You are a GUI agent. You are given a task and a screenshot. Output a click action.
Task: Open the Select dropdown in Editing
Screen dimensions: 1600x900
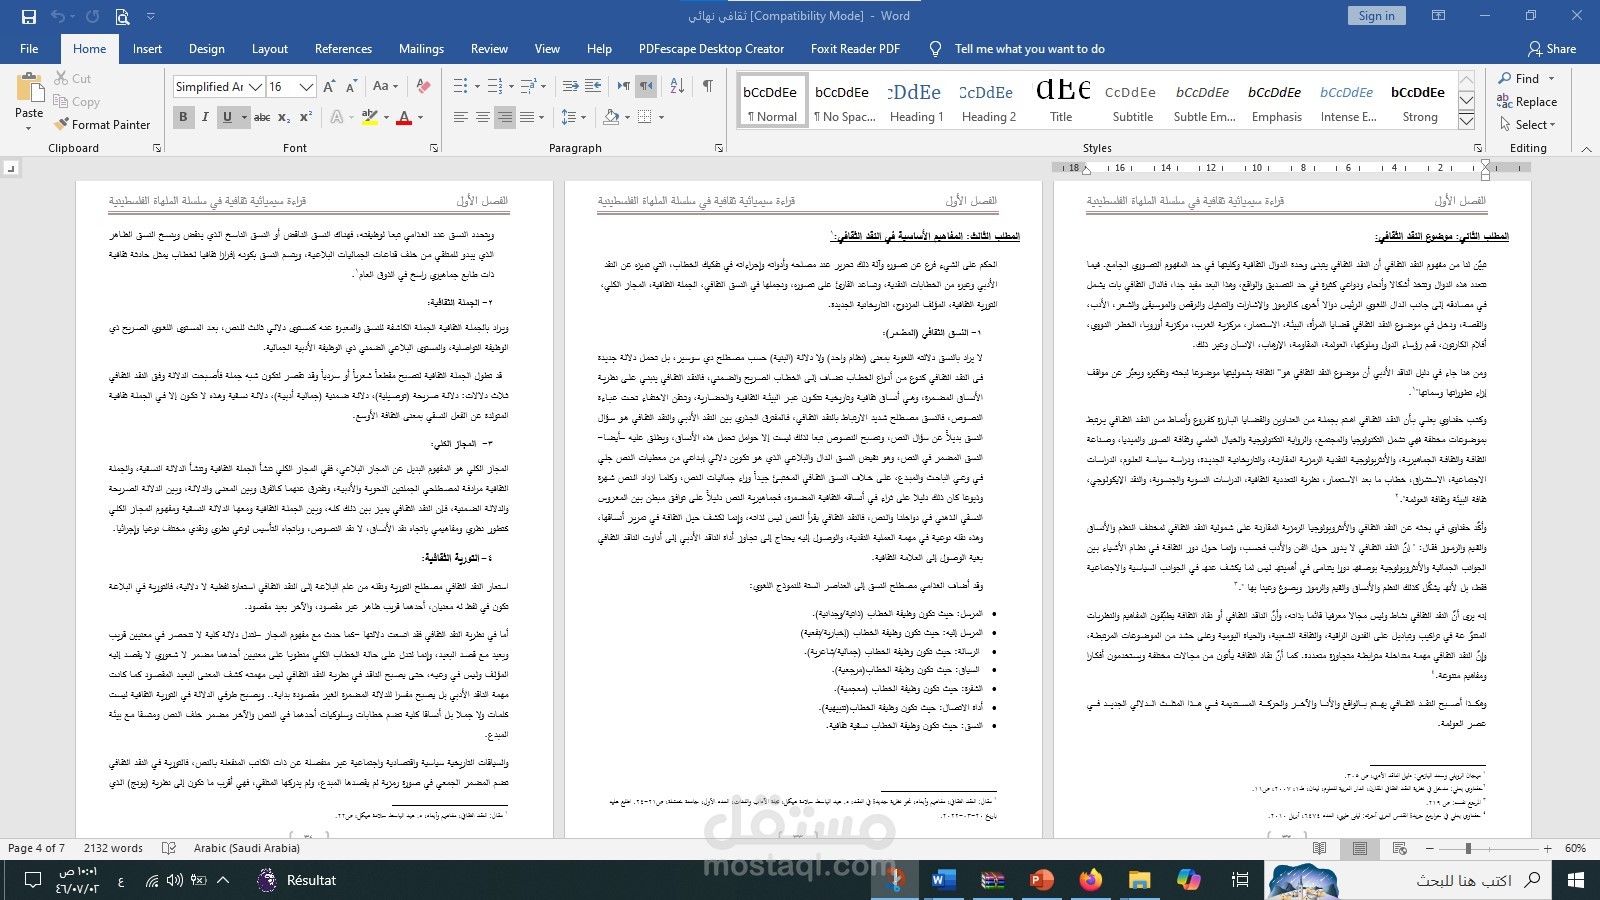(1528, 125)
